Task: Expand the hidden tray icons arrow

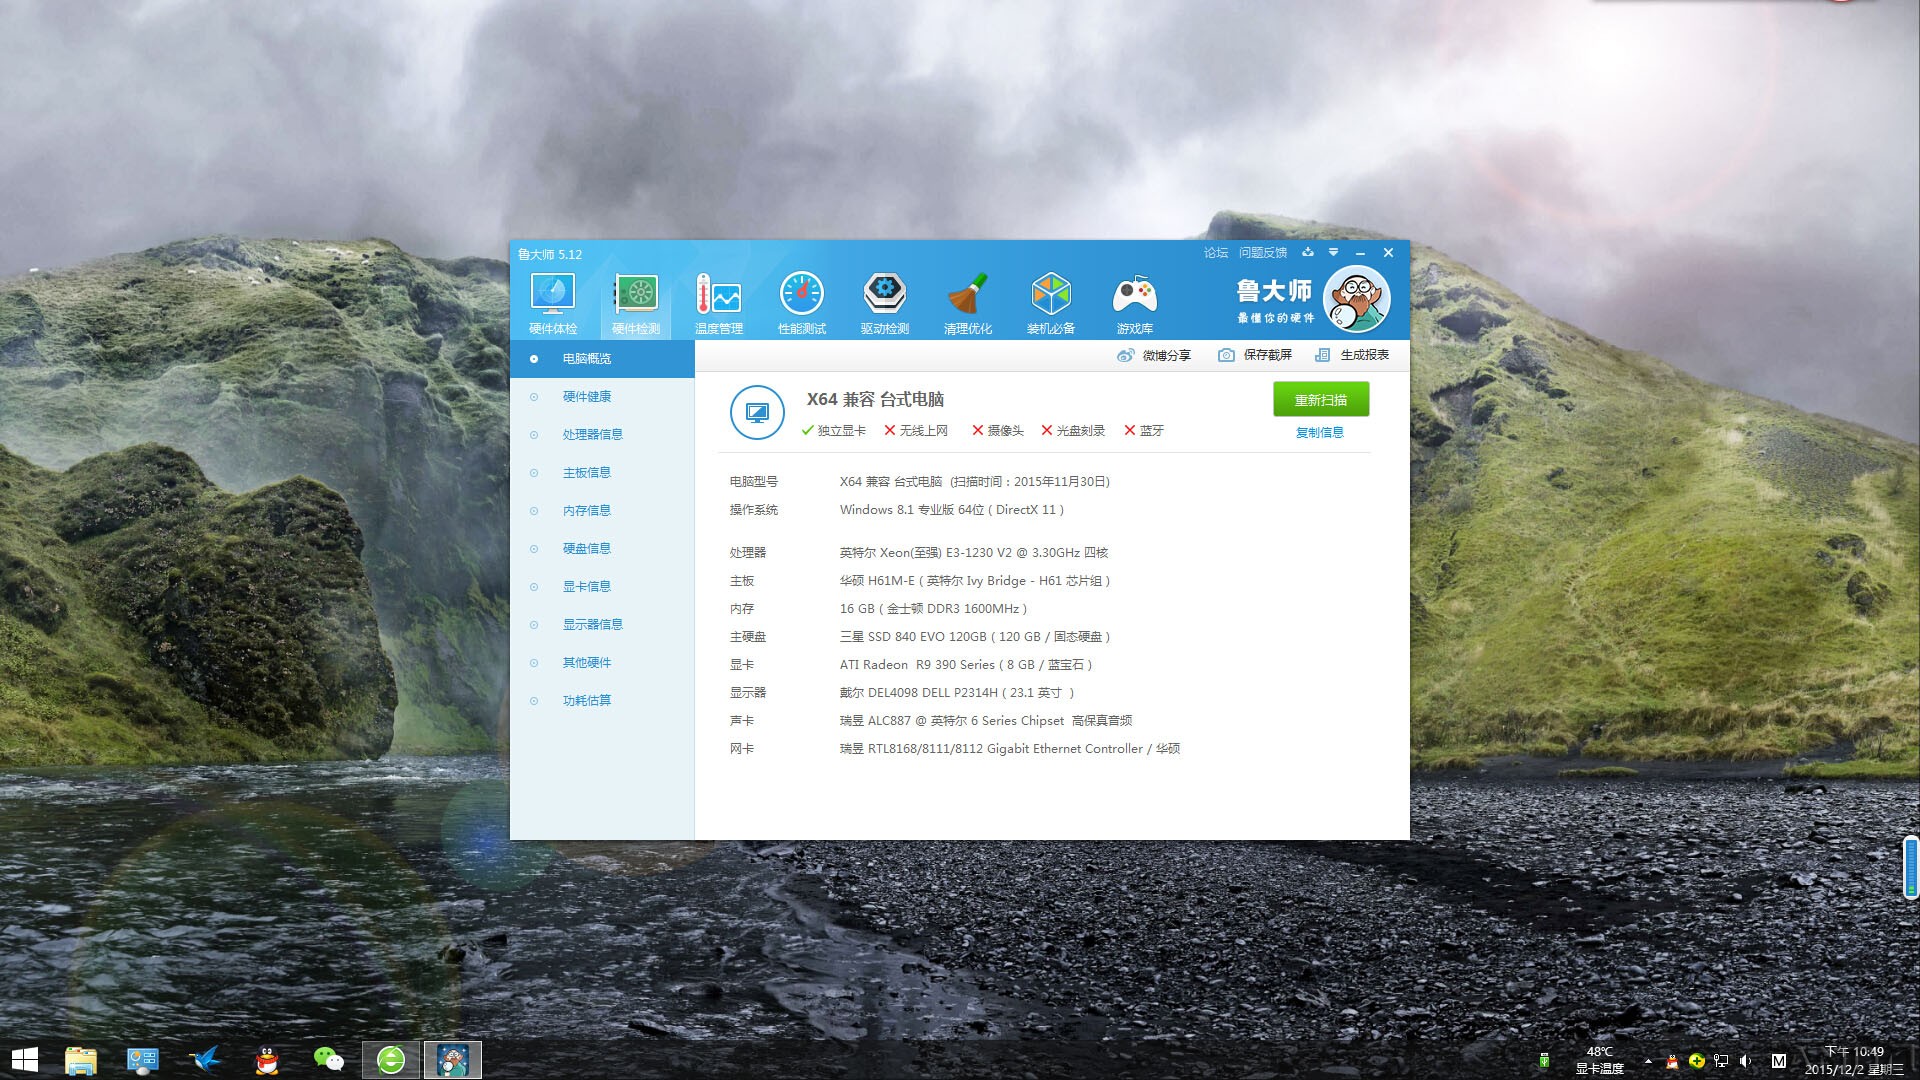Action: click(1648, 1061)
